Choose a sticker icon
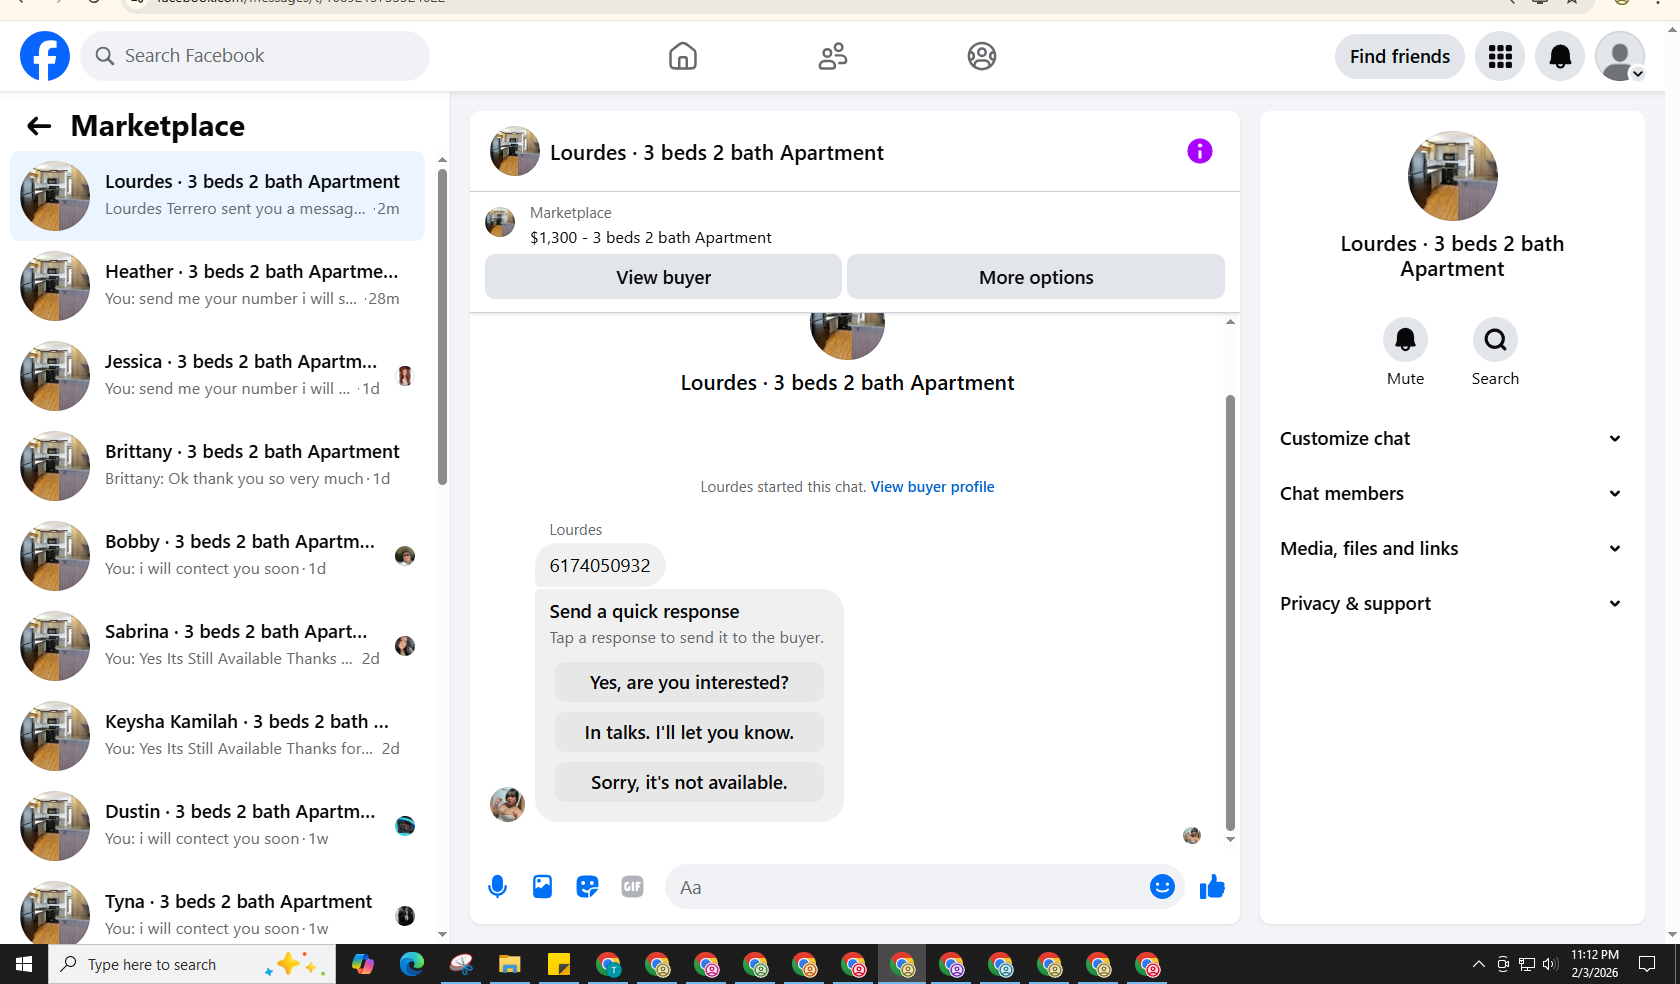 (587, 887)
